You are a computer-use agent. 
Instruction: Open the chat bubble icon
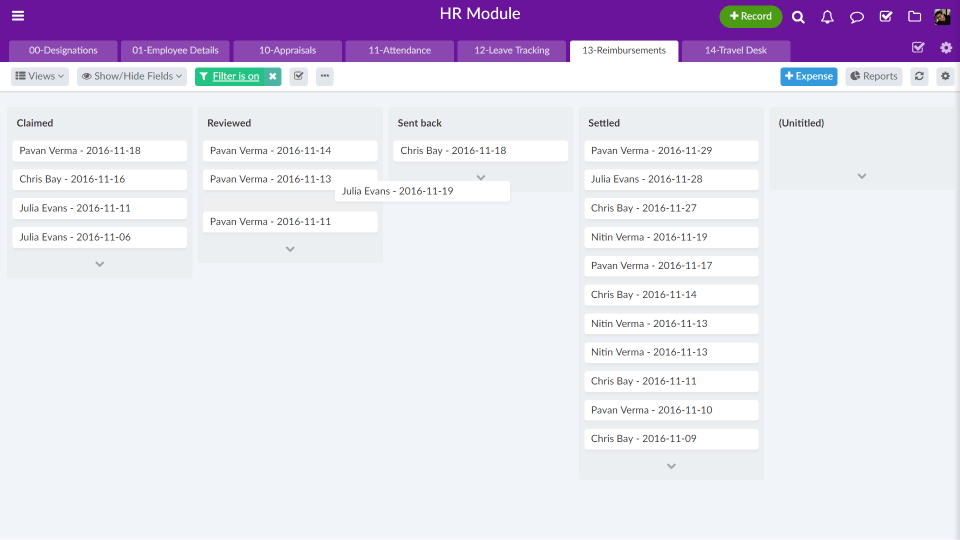click(857, 17)
